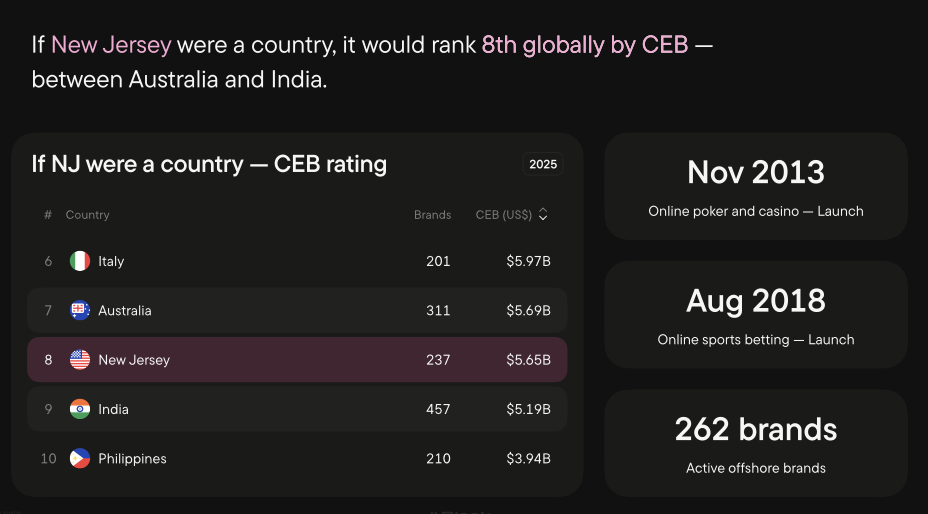Click the Philippines country name
928x514 pixels.
pos(132,459)
